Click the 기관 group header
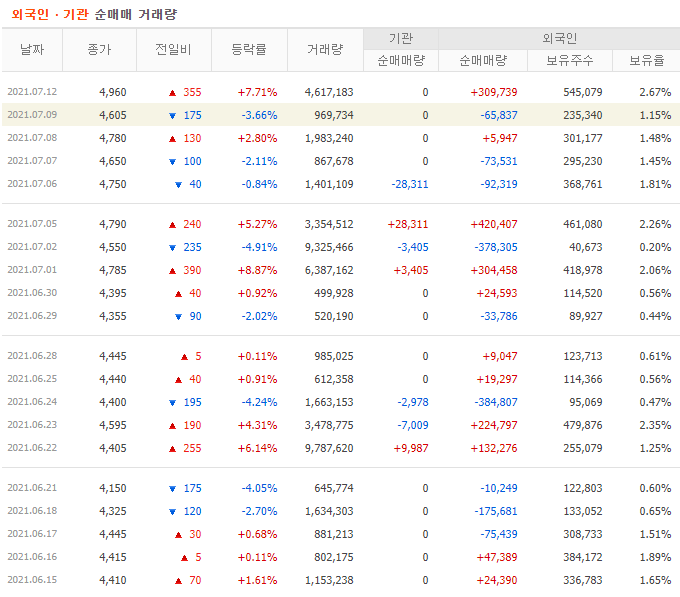This screenshot has width=680, height=597. click(x=401, y=39)
